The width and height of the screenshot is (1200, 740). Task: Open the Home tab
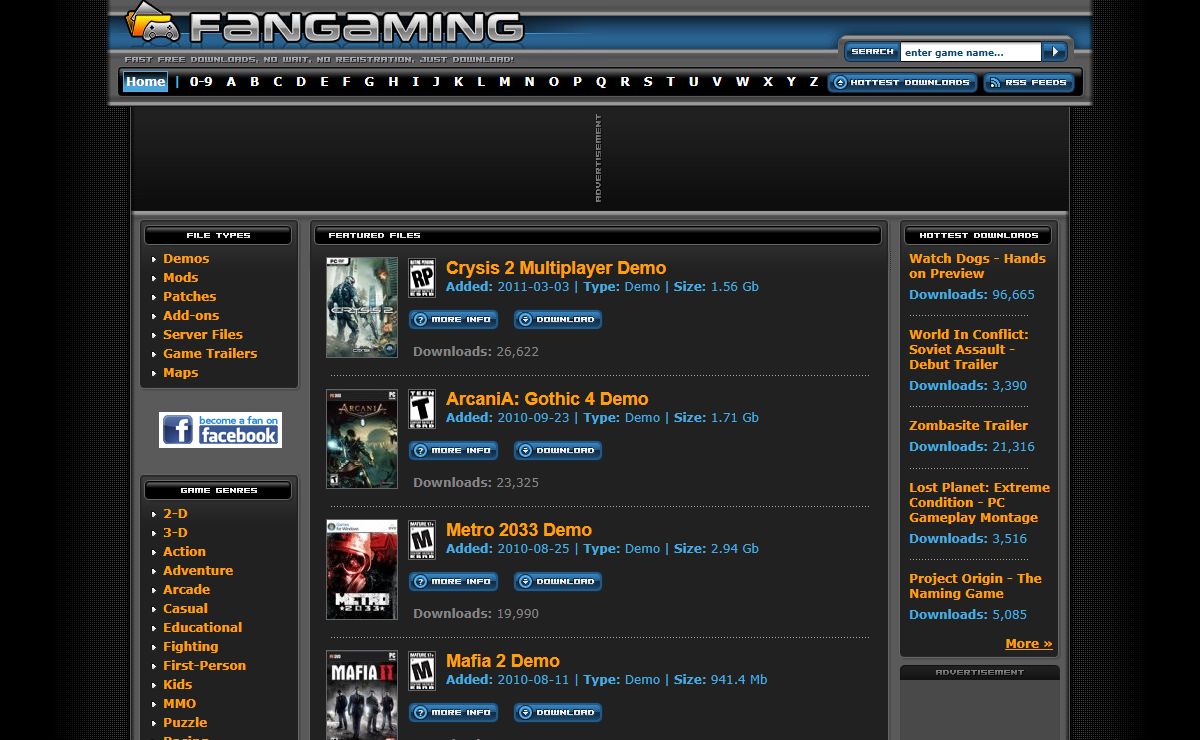click(x=146, y=82)
